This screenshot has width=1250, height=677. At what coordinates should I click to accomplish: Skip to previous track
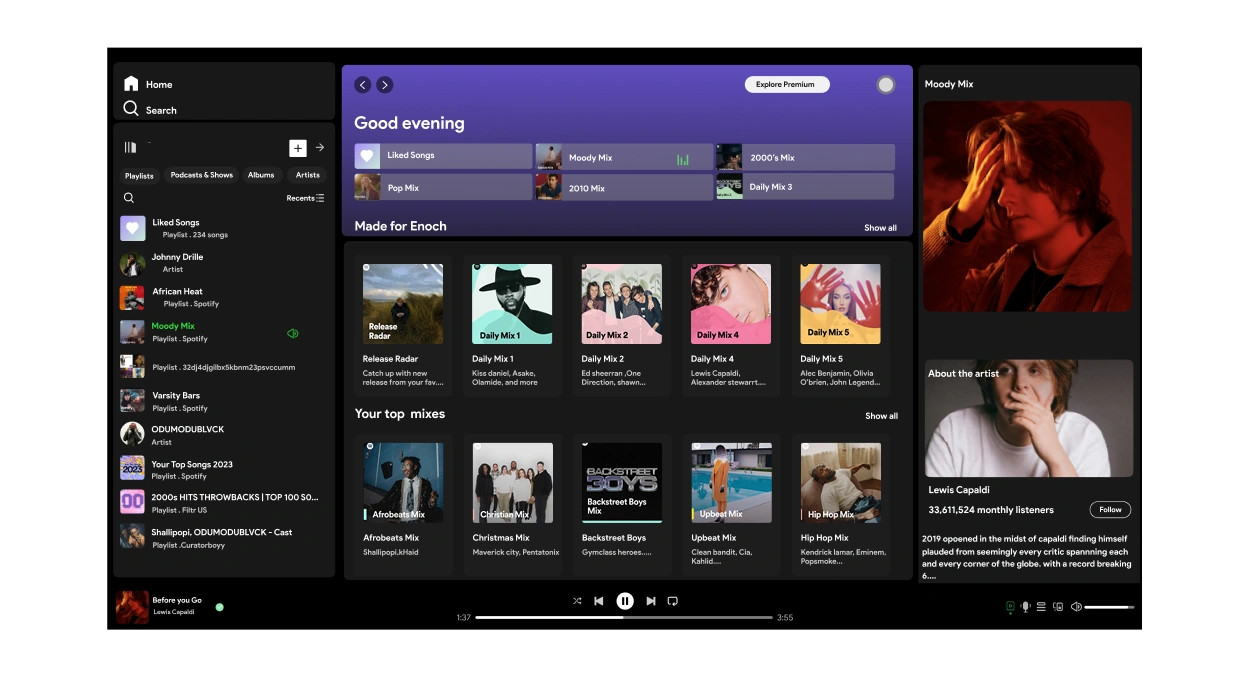click(599, 601)
